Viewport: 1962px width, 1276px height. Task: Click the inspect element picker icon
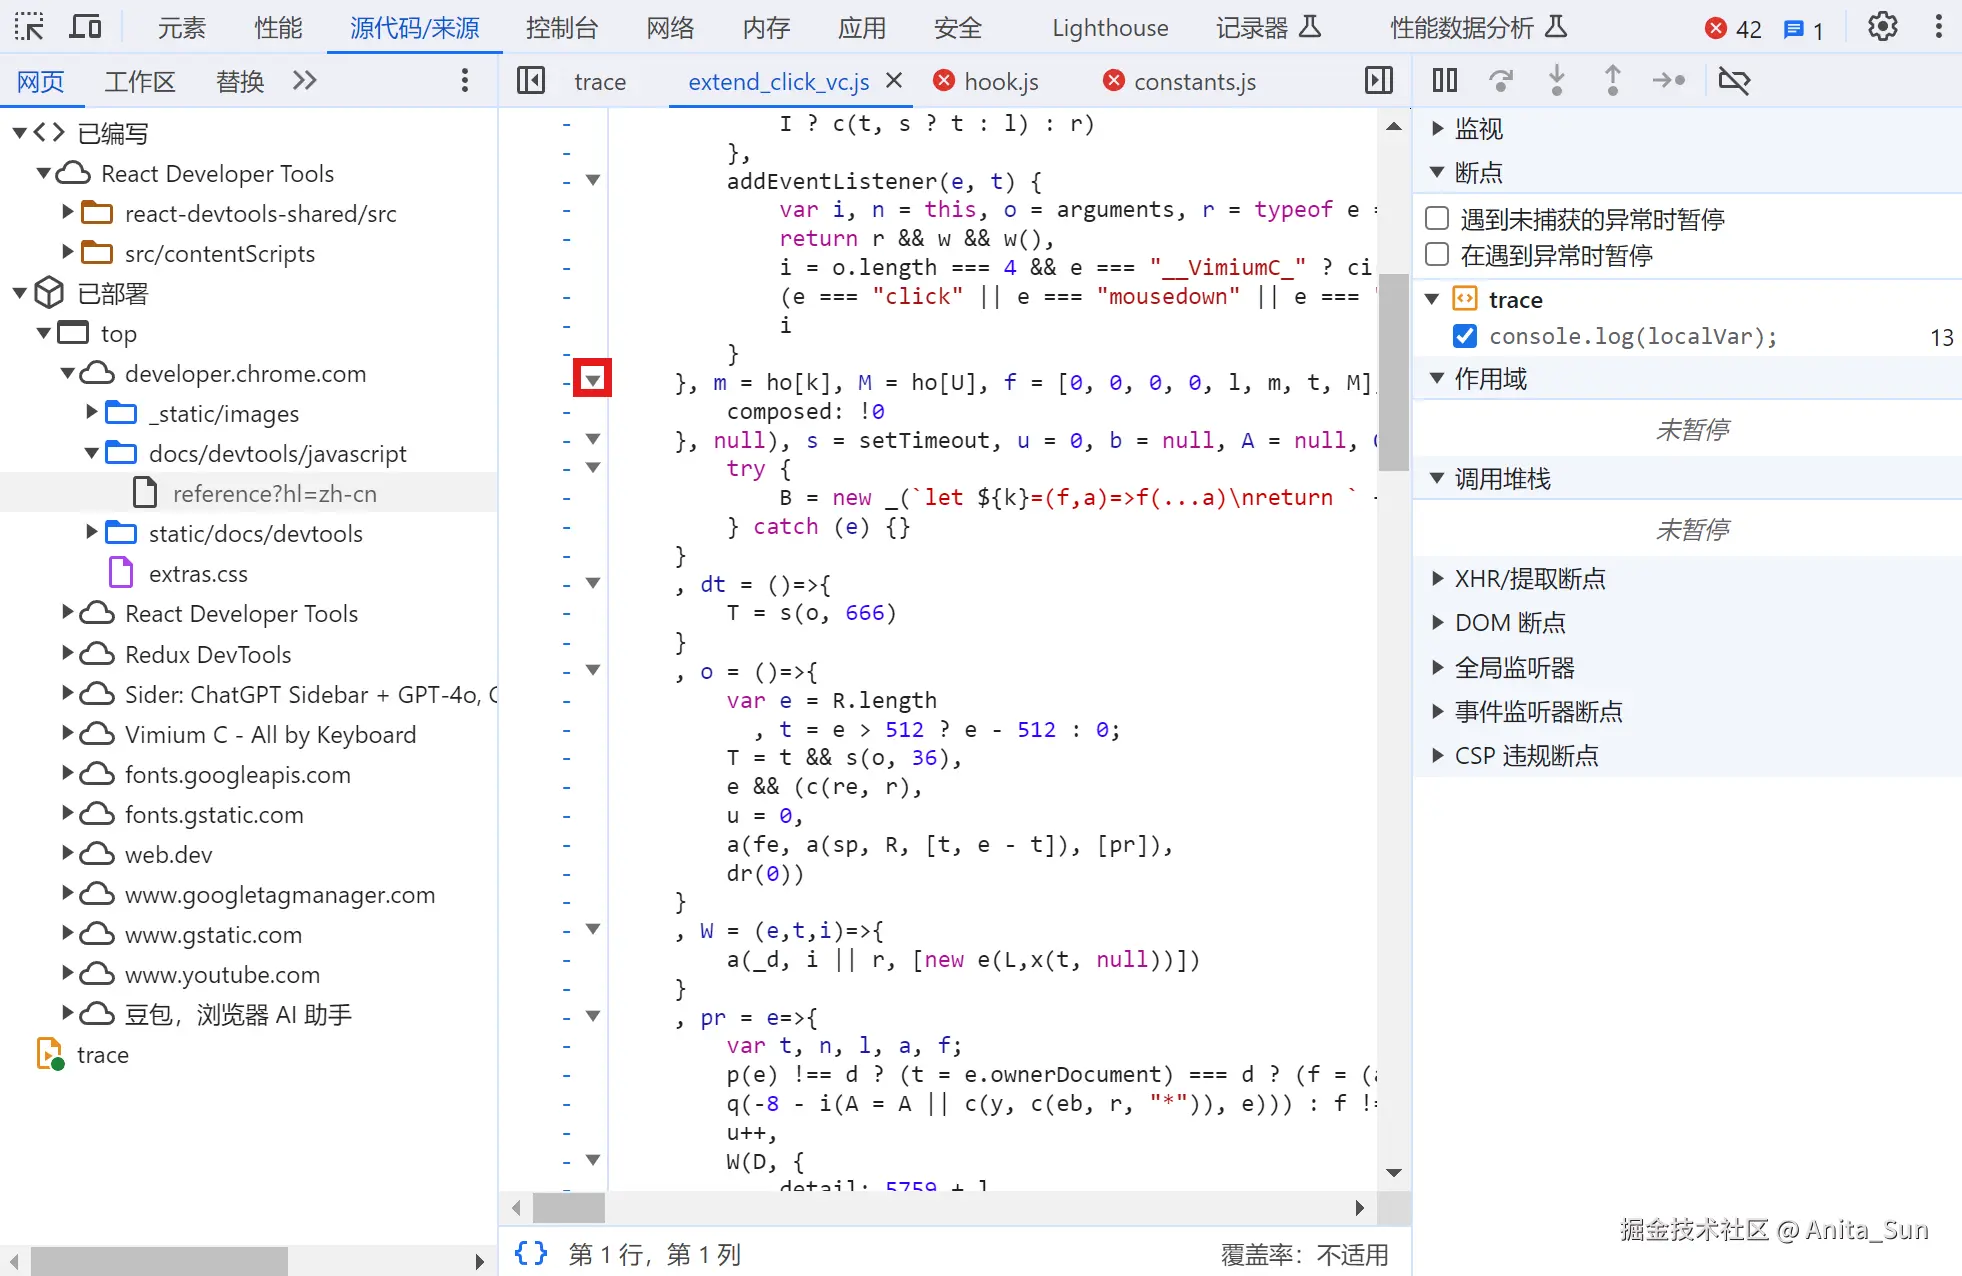click(29, 27)
